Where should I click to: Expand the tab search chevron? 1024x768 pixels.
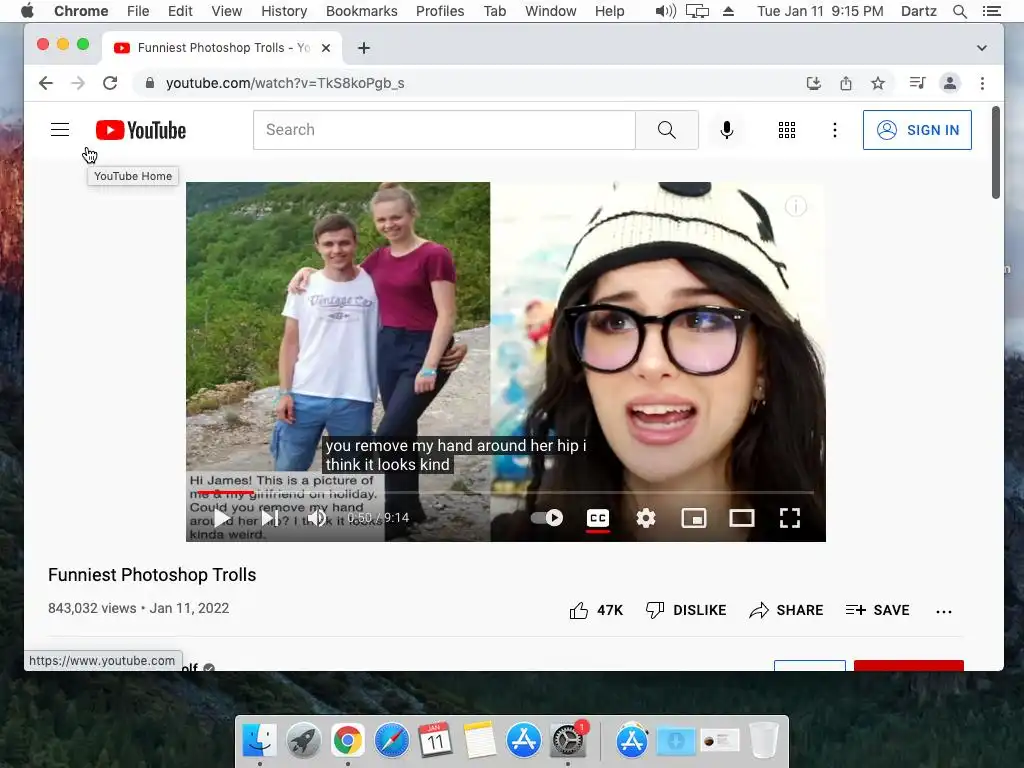click(x=982, y=48)
